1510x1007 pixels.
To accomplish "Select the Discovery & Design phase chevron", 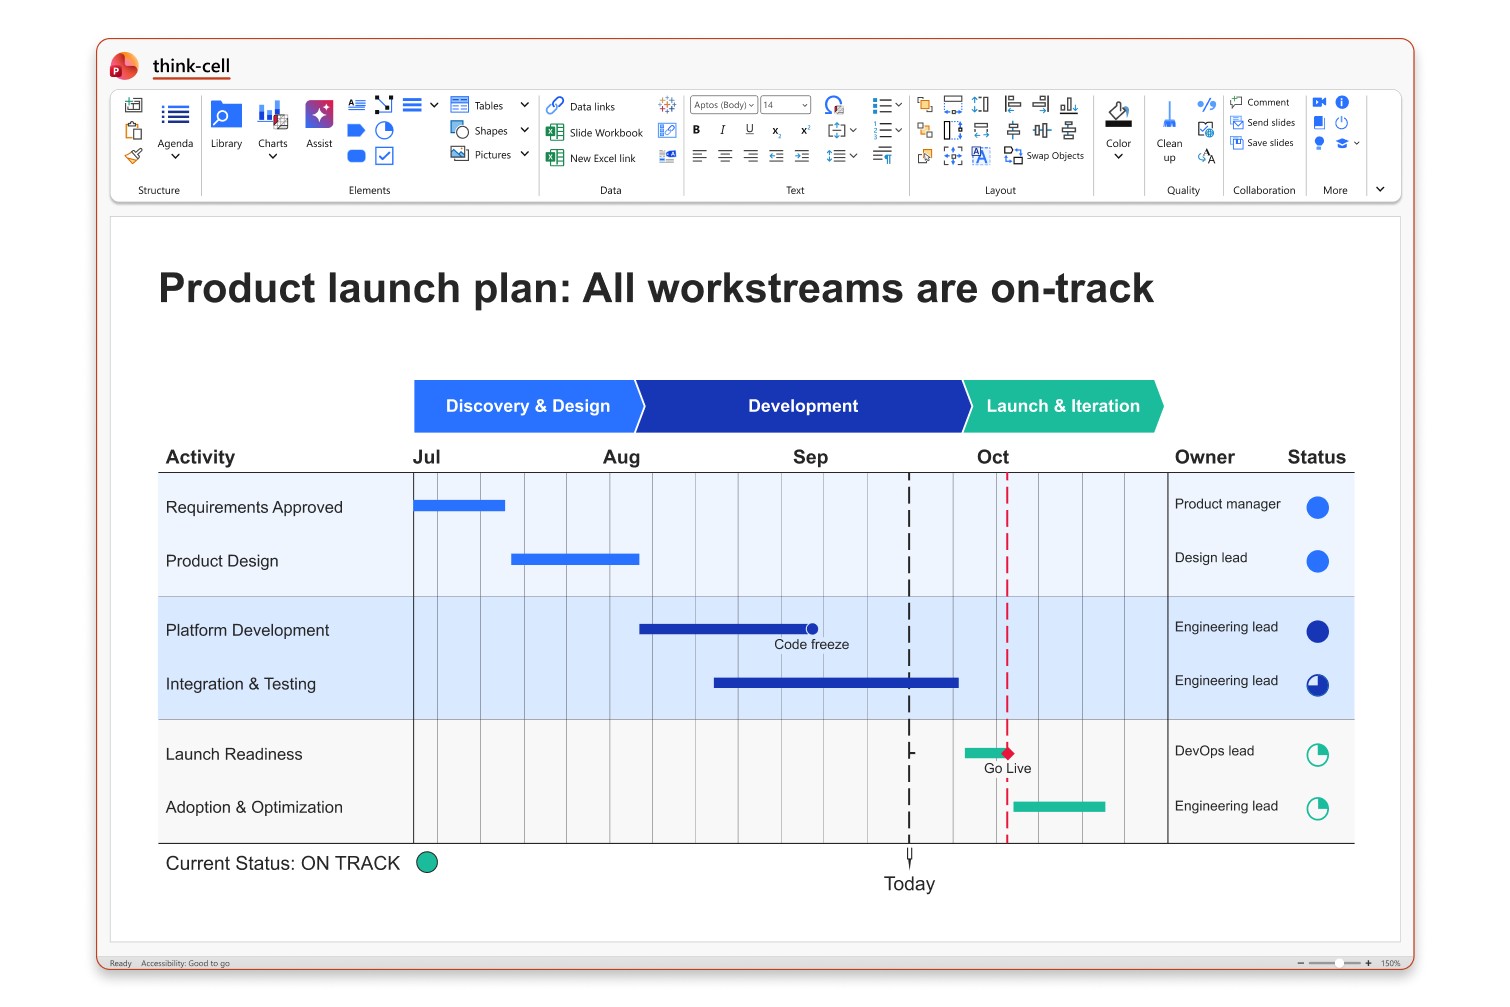I will tap(528, 406).
